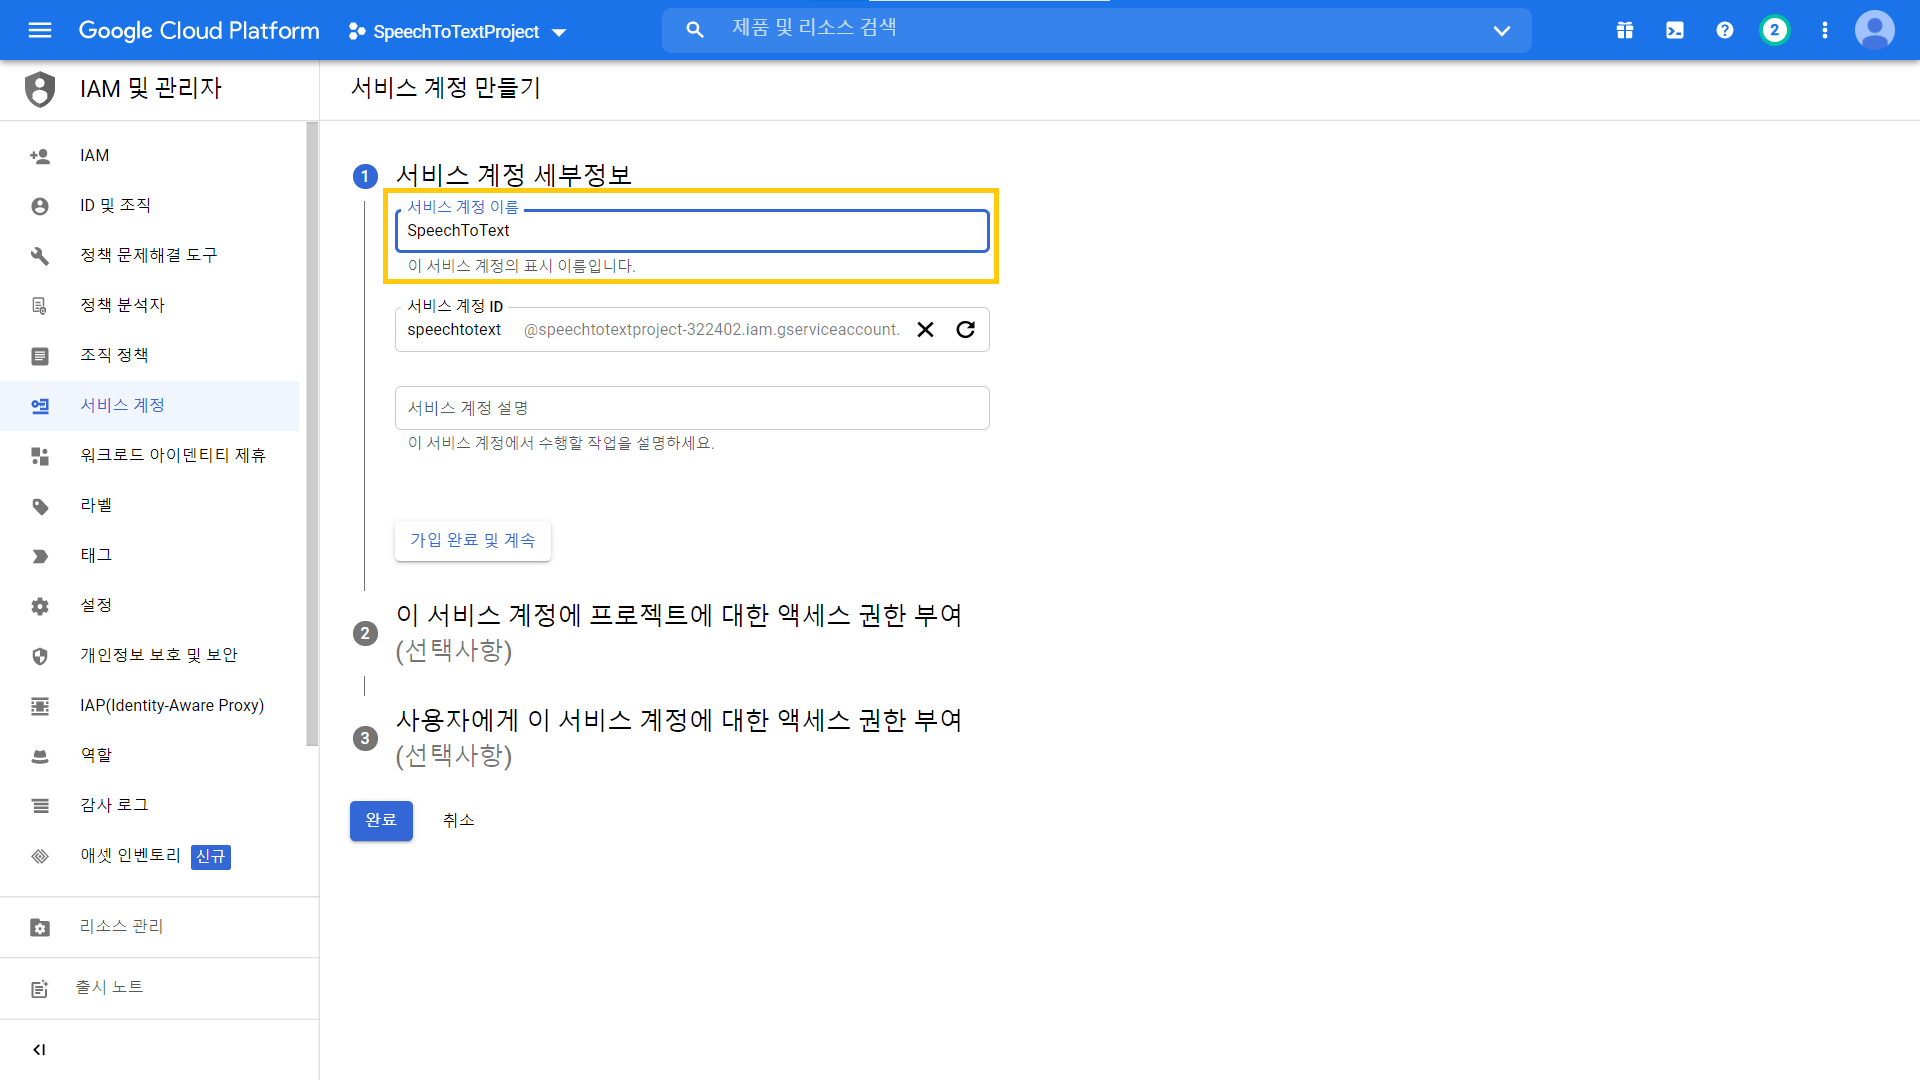Click the blue 완료 button

coord(381,820)
